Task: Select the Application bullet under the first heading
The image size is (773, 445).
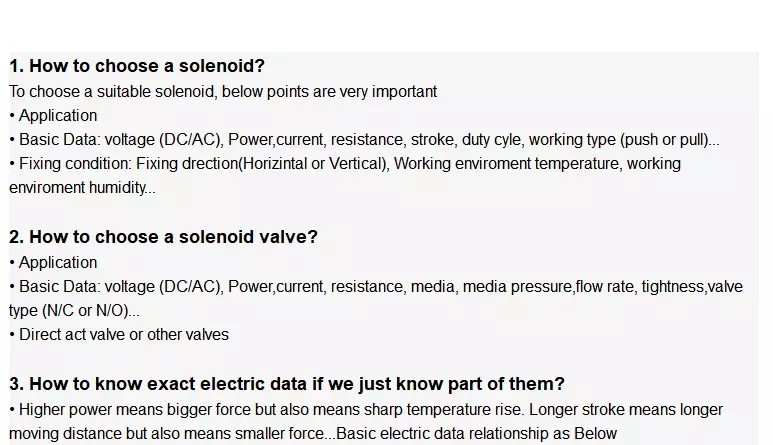Action: [x=57, y=115]
